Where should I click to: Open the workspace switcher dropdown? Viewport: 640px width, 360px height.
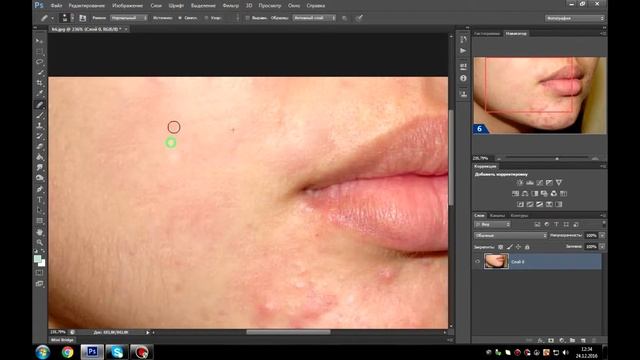(x=575, y=18)
